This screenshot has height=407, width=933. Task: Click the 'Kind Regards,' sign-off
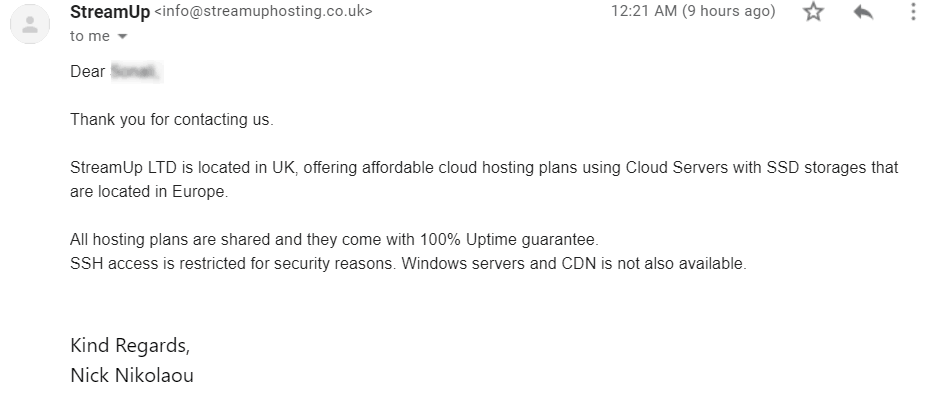(130, 346)
